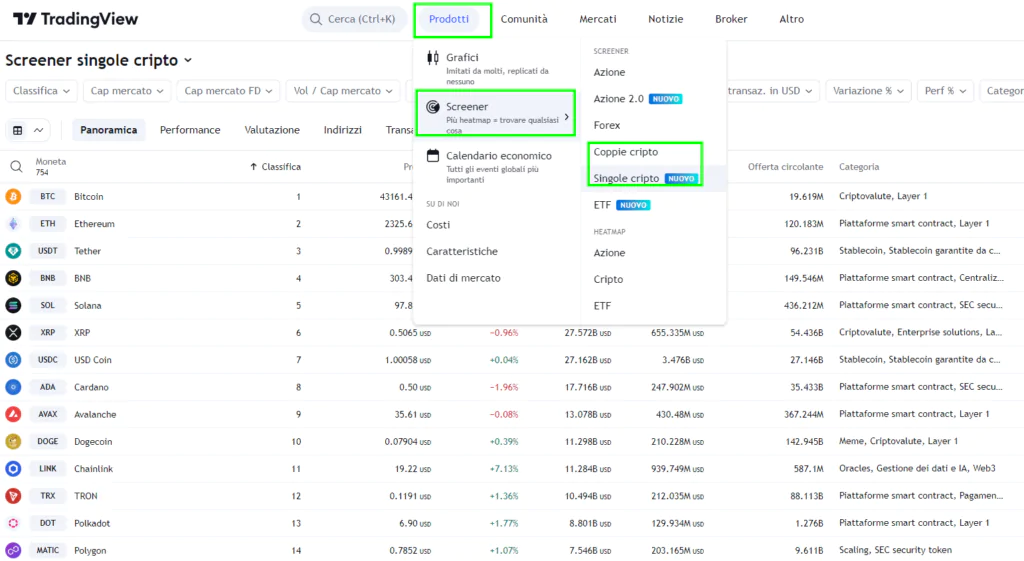1024x561 pixels.
Task: Select the Calendario economico entry
Action: click(x=496, y=167)
